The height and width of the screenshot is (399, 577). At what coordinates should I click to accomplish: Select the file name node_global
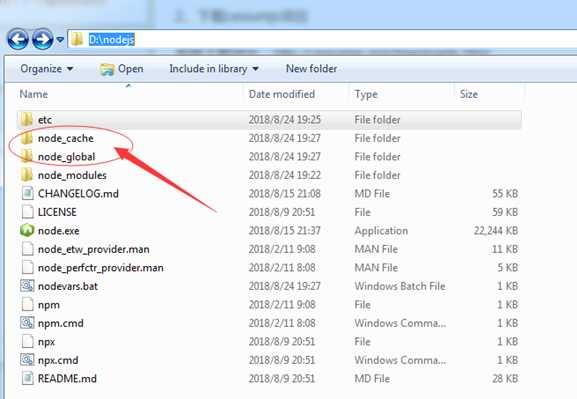pos(67,157)
